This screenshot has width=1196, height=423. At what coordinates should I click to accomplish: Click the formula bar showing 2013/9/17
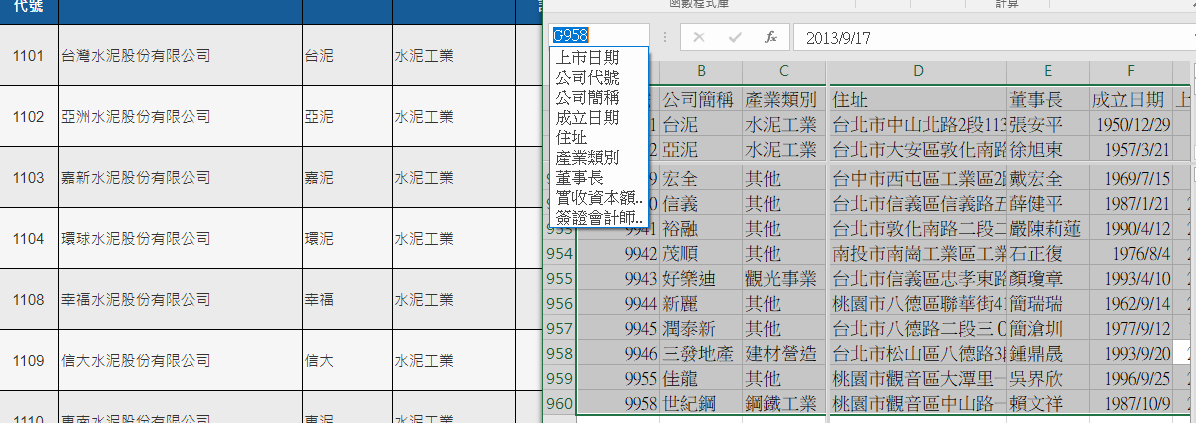pyautogui.click(x=994, y=37)
